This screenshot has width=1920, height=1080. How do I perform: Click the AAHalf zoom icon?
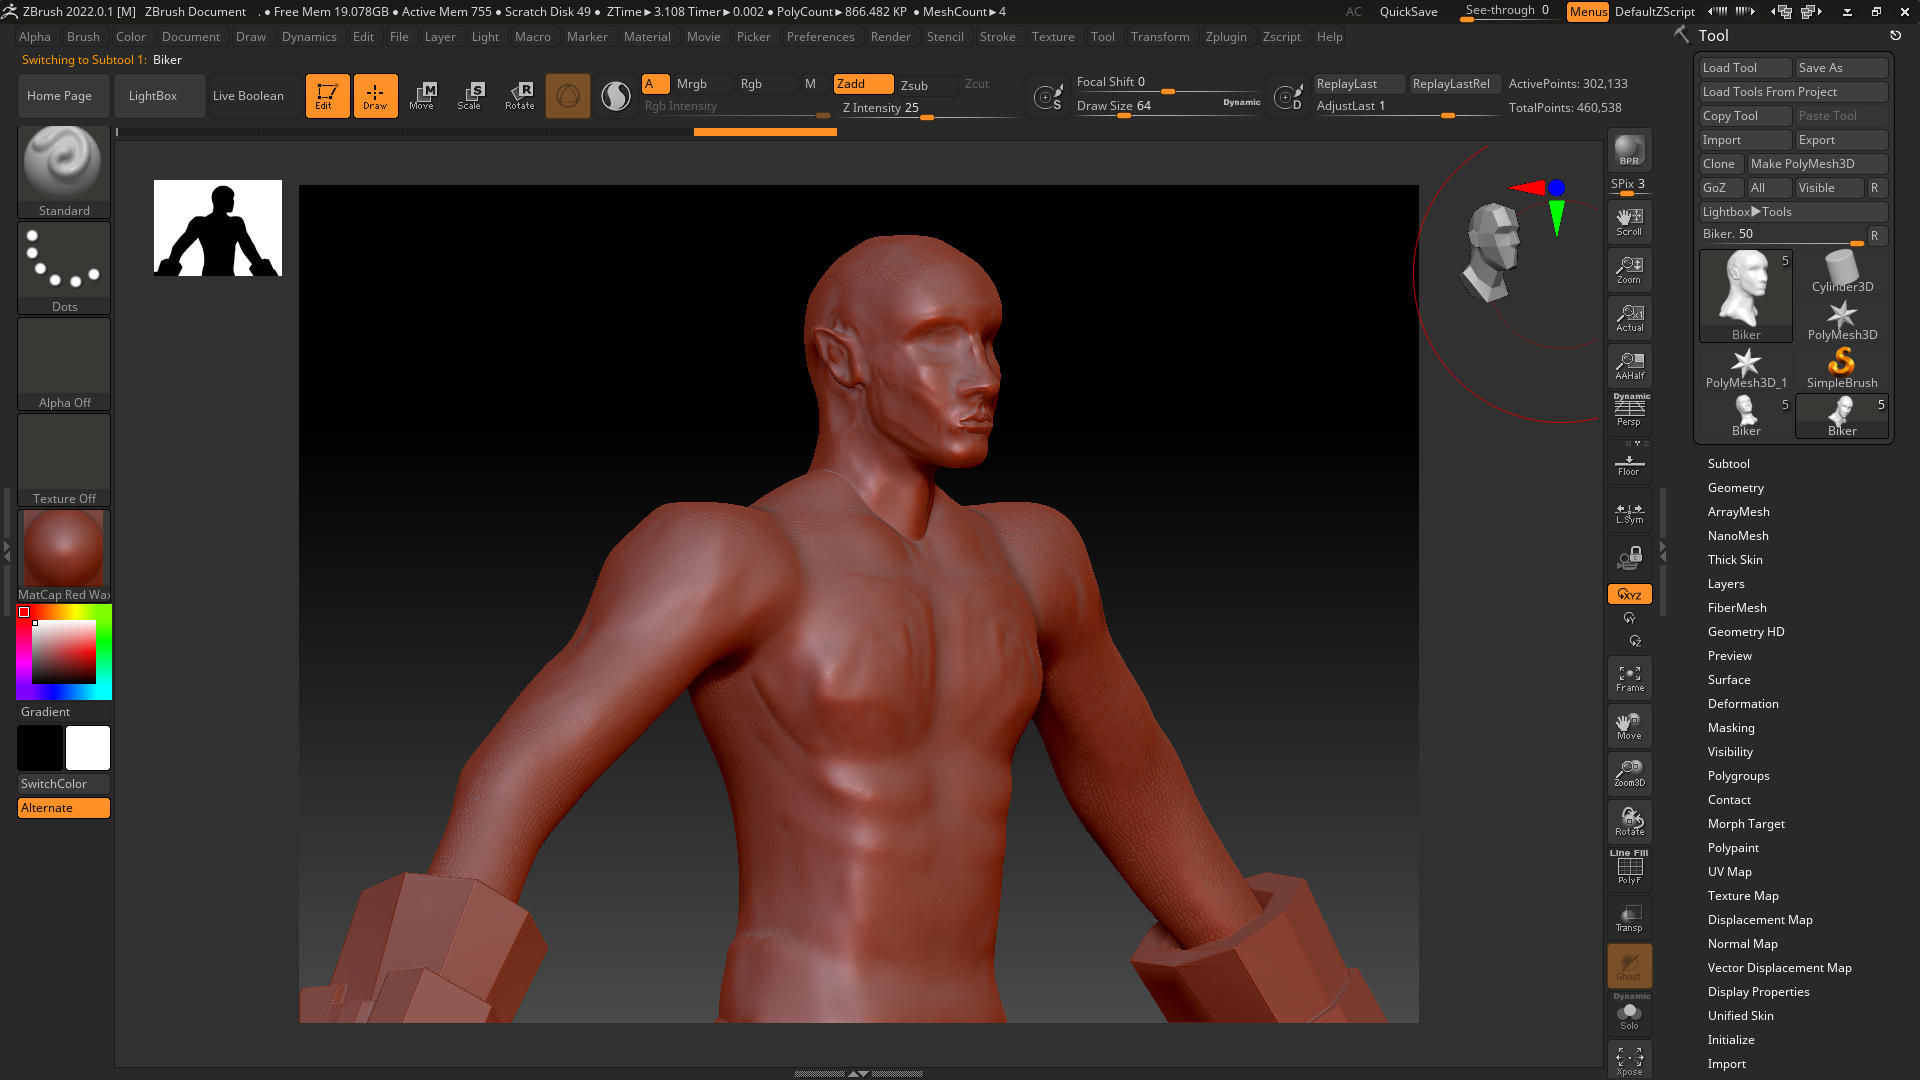pyautogui.click(x=1629, y=366)
